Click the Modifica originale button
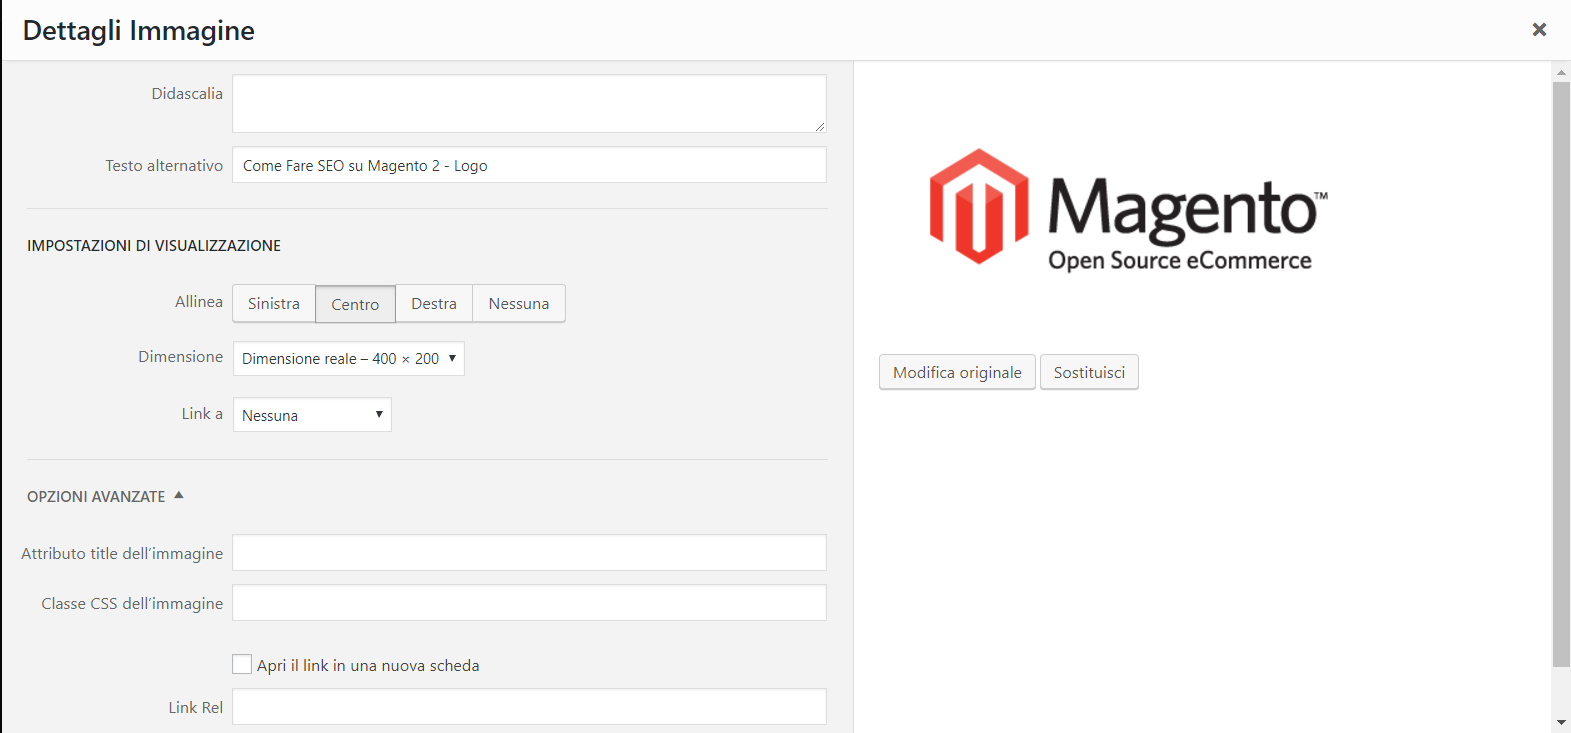1571x733 pixels. point(957,372)
